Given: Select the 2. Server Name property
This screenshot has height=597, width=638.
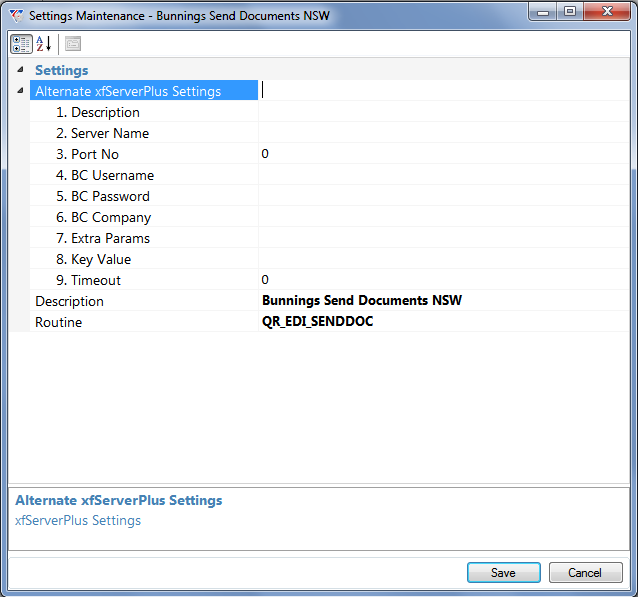Looking at the screenshot, I should point(144,133).
